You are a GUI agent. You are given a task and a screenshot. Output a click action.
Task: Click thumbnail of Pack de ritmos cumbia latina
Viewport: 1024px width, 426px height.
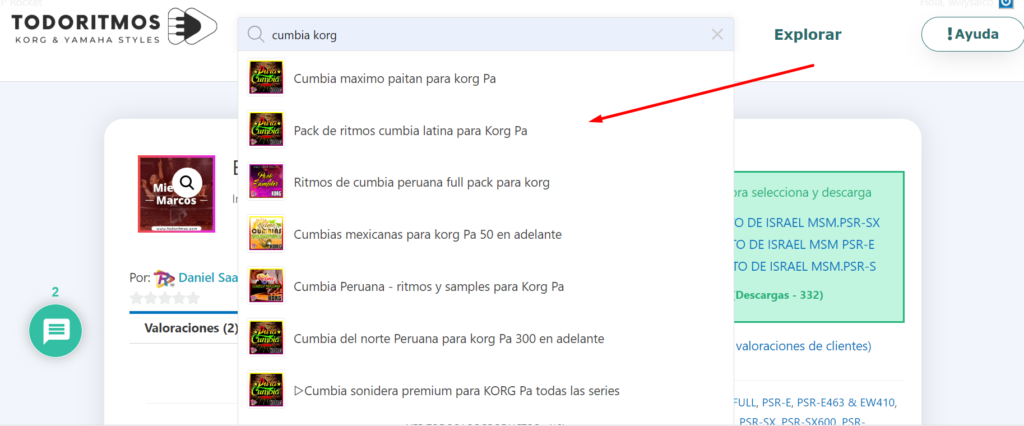[266, 129]
